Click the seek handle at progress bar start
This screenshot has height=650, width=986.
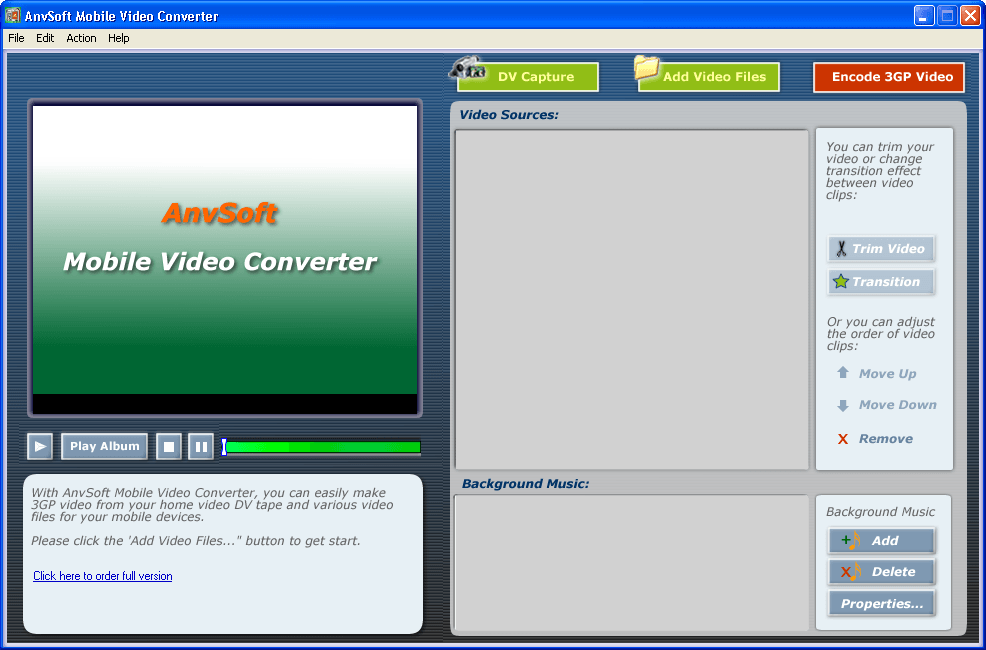(224, 447)
